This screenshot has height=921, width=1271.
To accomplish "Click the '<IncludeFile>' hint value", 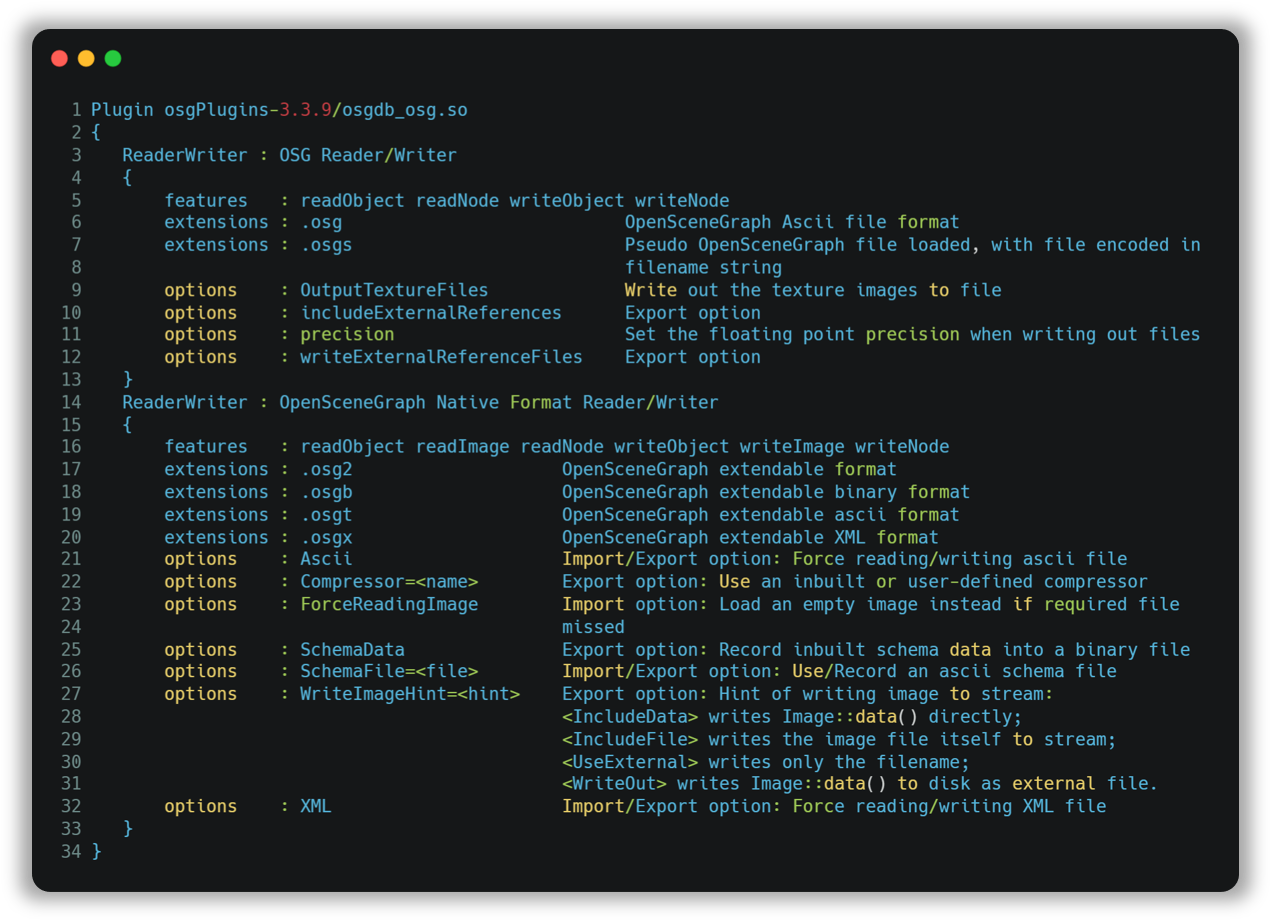I will [630, 739].
